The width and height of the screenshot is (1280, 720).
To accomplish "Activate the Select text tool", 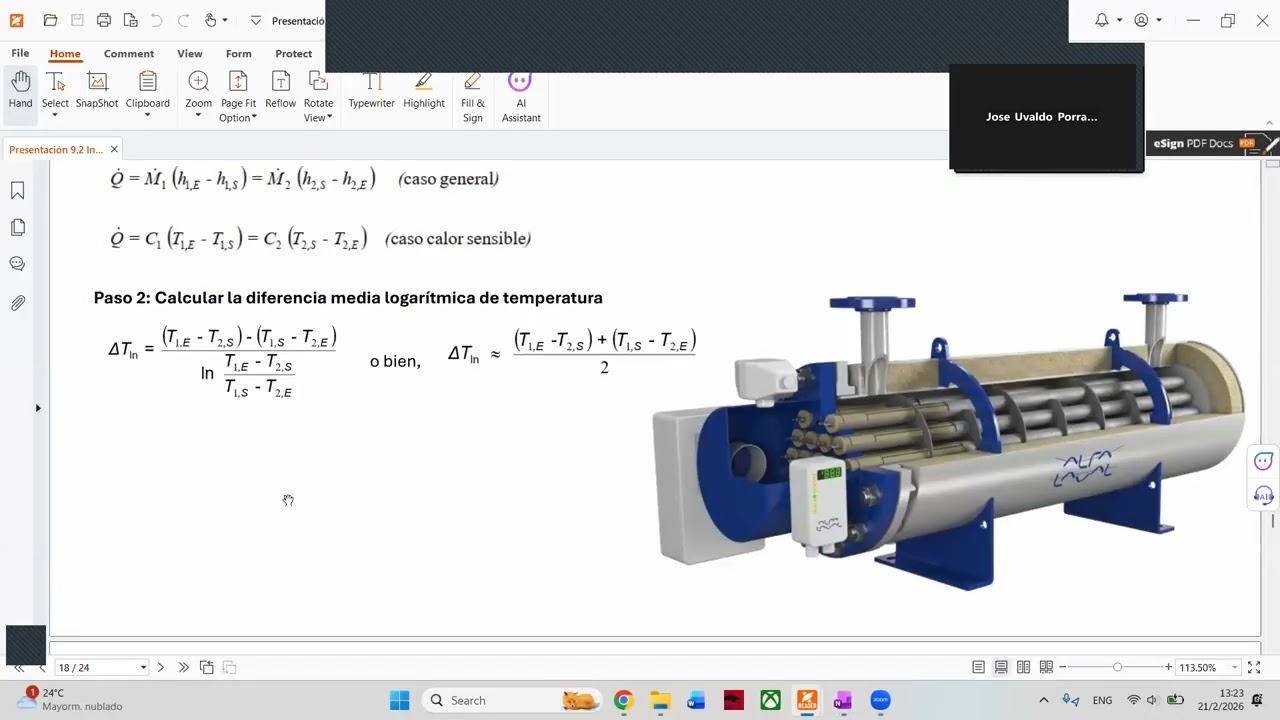I will [x=55, y=88].
